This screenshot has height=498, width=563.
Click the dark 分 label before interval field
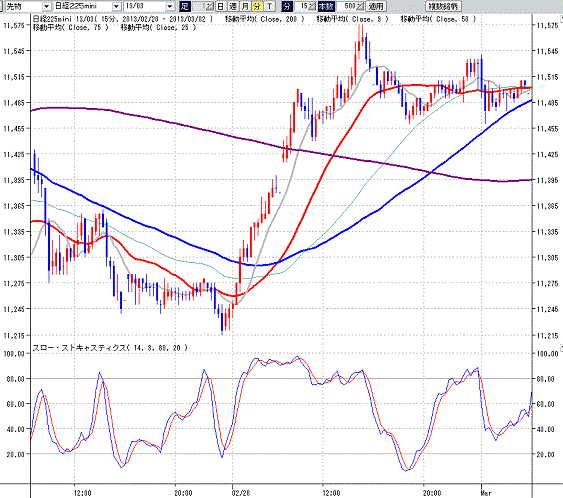pyautogui.click(x=287, y=6)
